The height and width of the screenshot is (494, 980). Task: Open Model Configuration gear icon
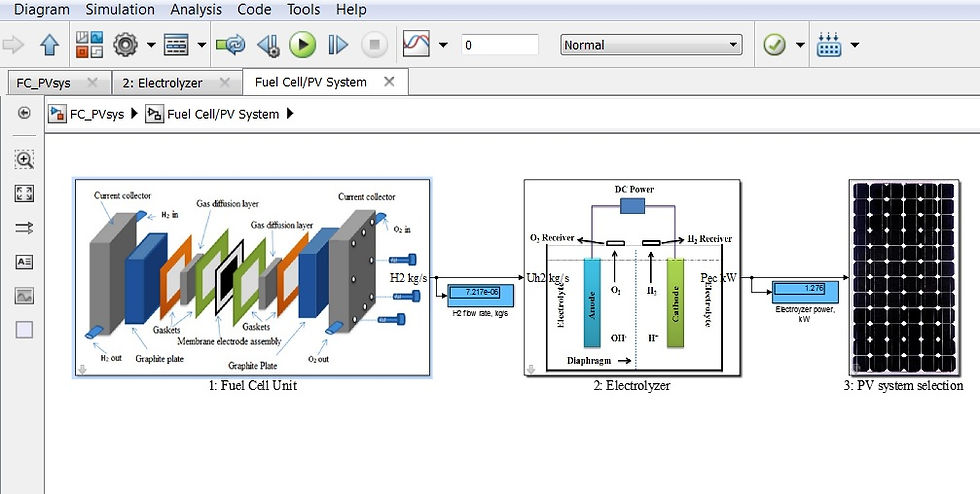126,45
